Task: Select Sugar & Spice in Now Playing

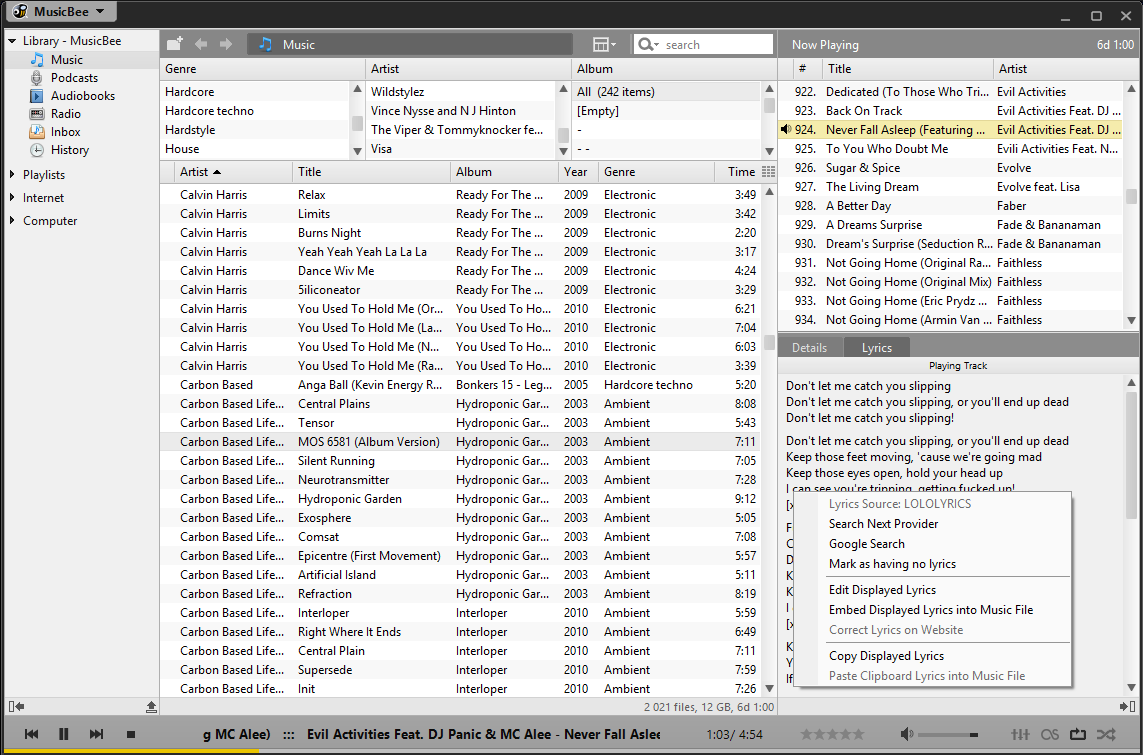Action: tap(951, 168)
